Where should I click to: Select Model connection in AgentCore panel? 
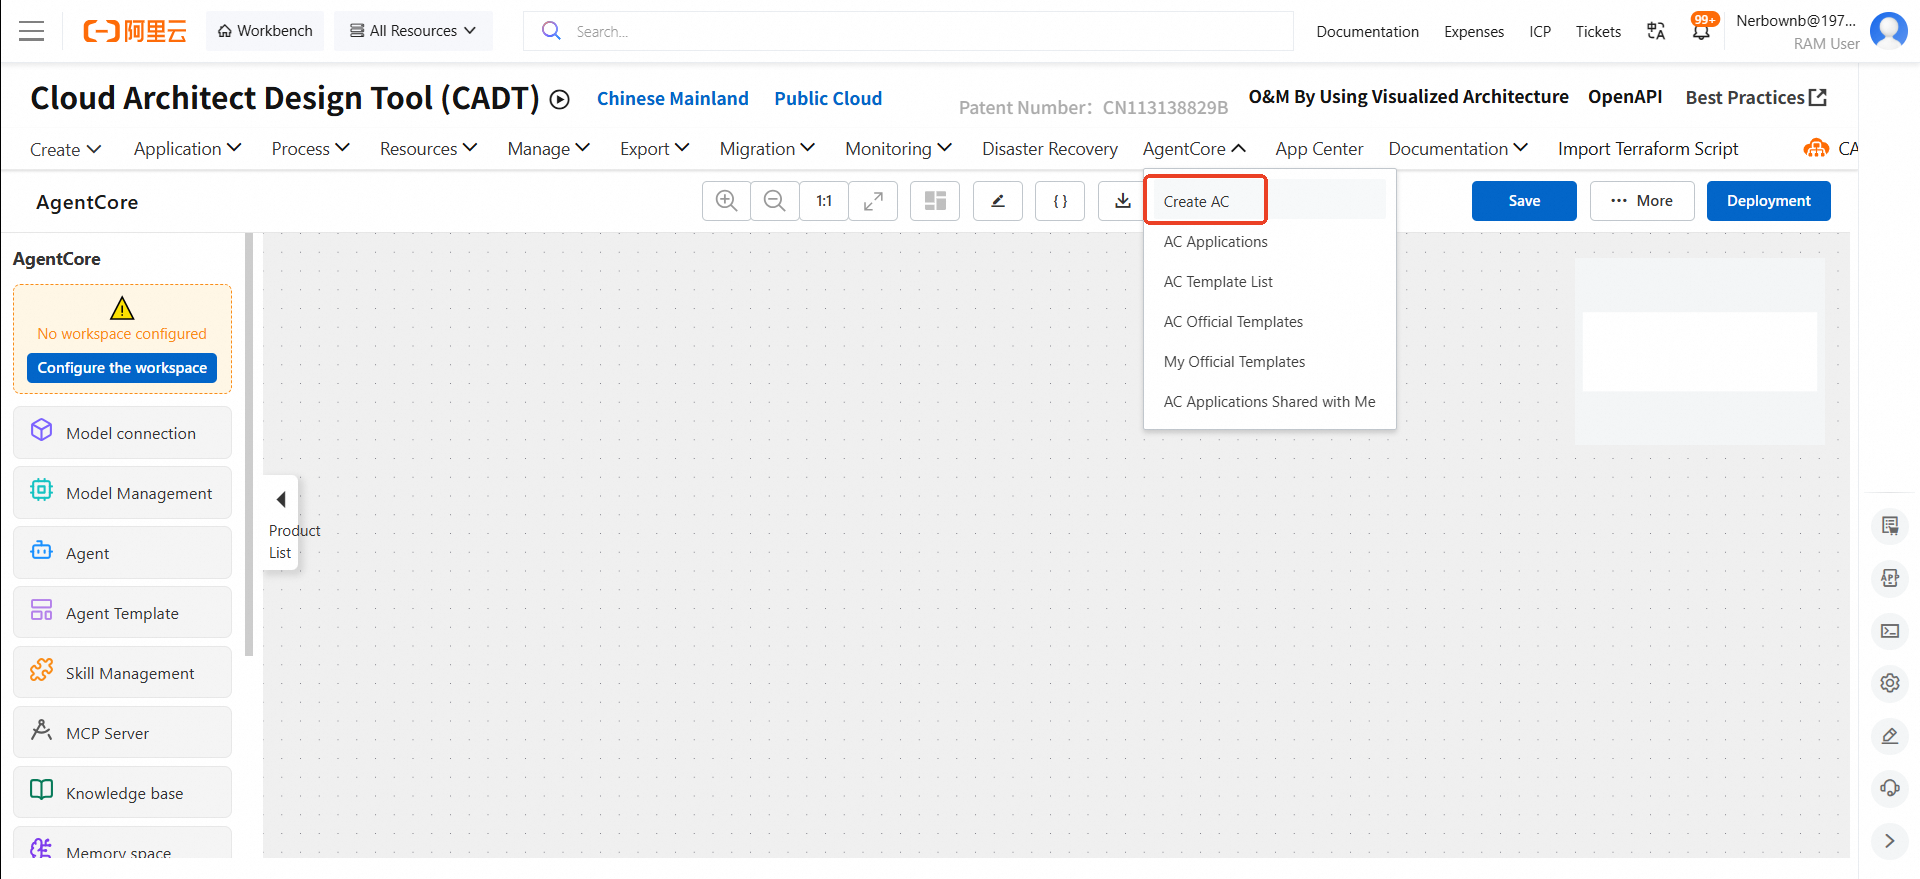122,433
